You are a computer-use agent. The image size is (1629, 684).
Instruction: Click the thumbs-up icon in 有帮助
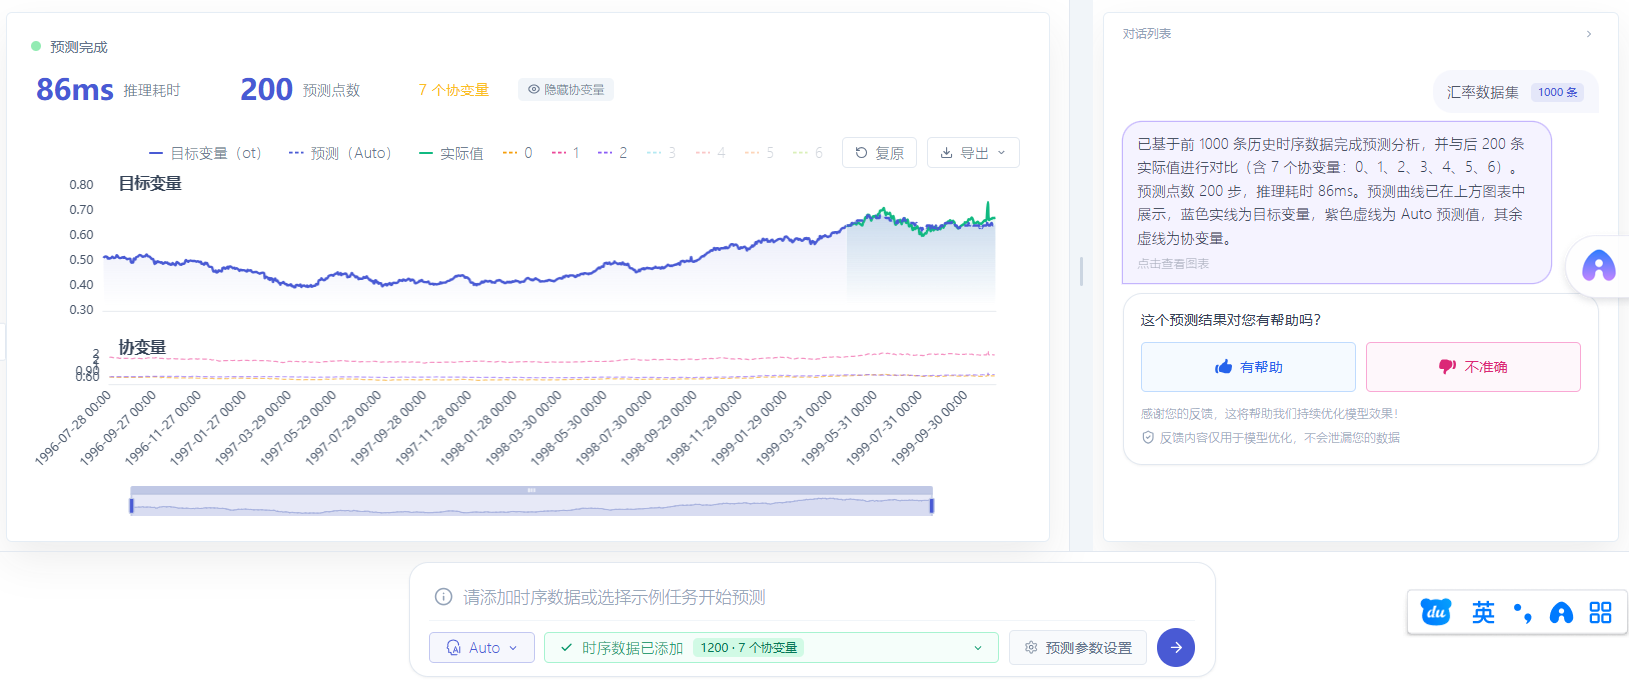coord(1223,367)
